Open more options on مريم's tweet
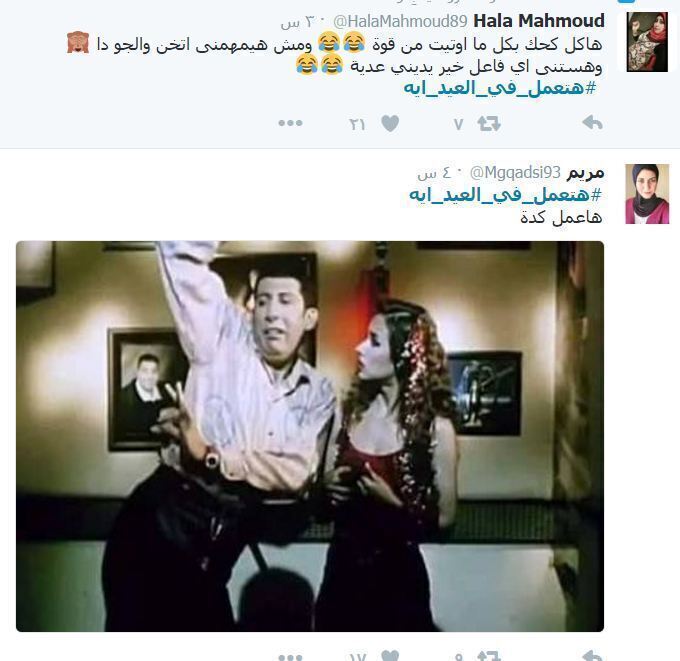The width and height of the screenshot is (680, 661). pyautogui.click(x=290, y=658)
